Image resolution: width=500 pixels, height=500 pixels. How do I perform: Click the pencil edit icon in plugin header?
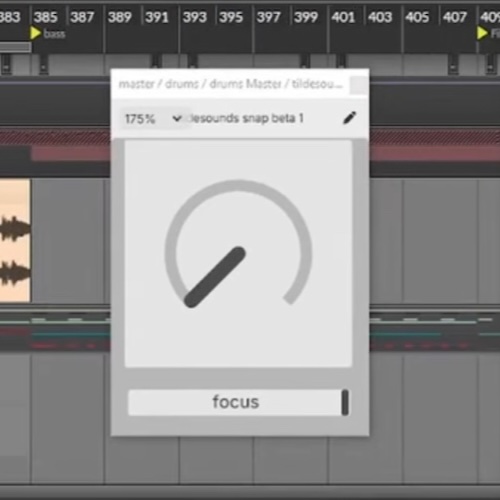coord(349,118)
